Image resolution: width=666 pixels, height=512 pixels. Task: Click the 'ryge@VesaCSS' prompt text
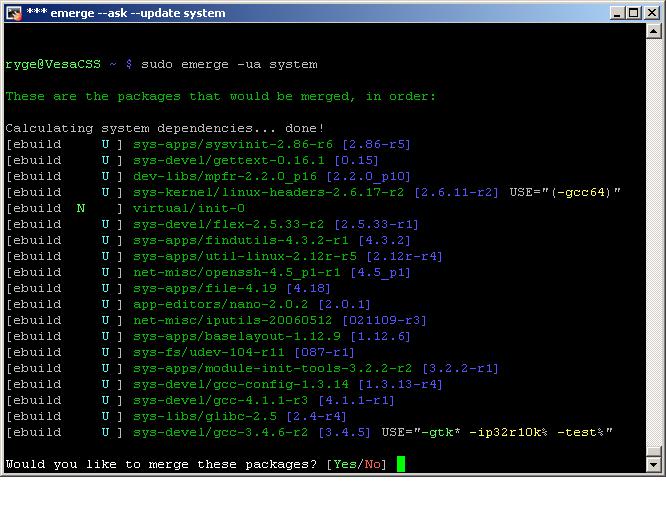(53, 64)
